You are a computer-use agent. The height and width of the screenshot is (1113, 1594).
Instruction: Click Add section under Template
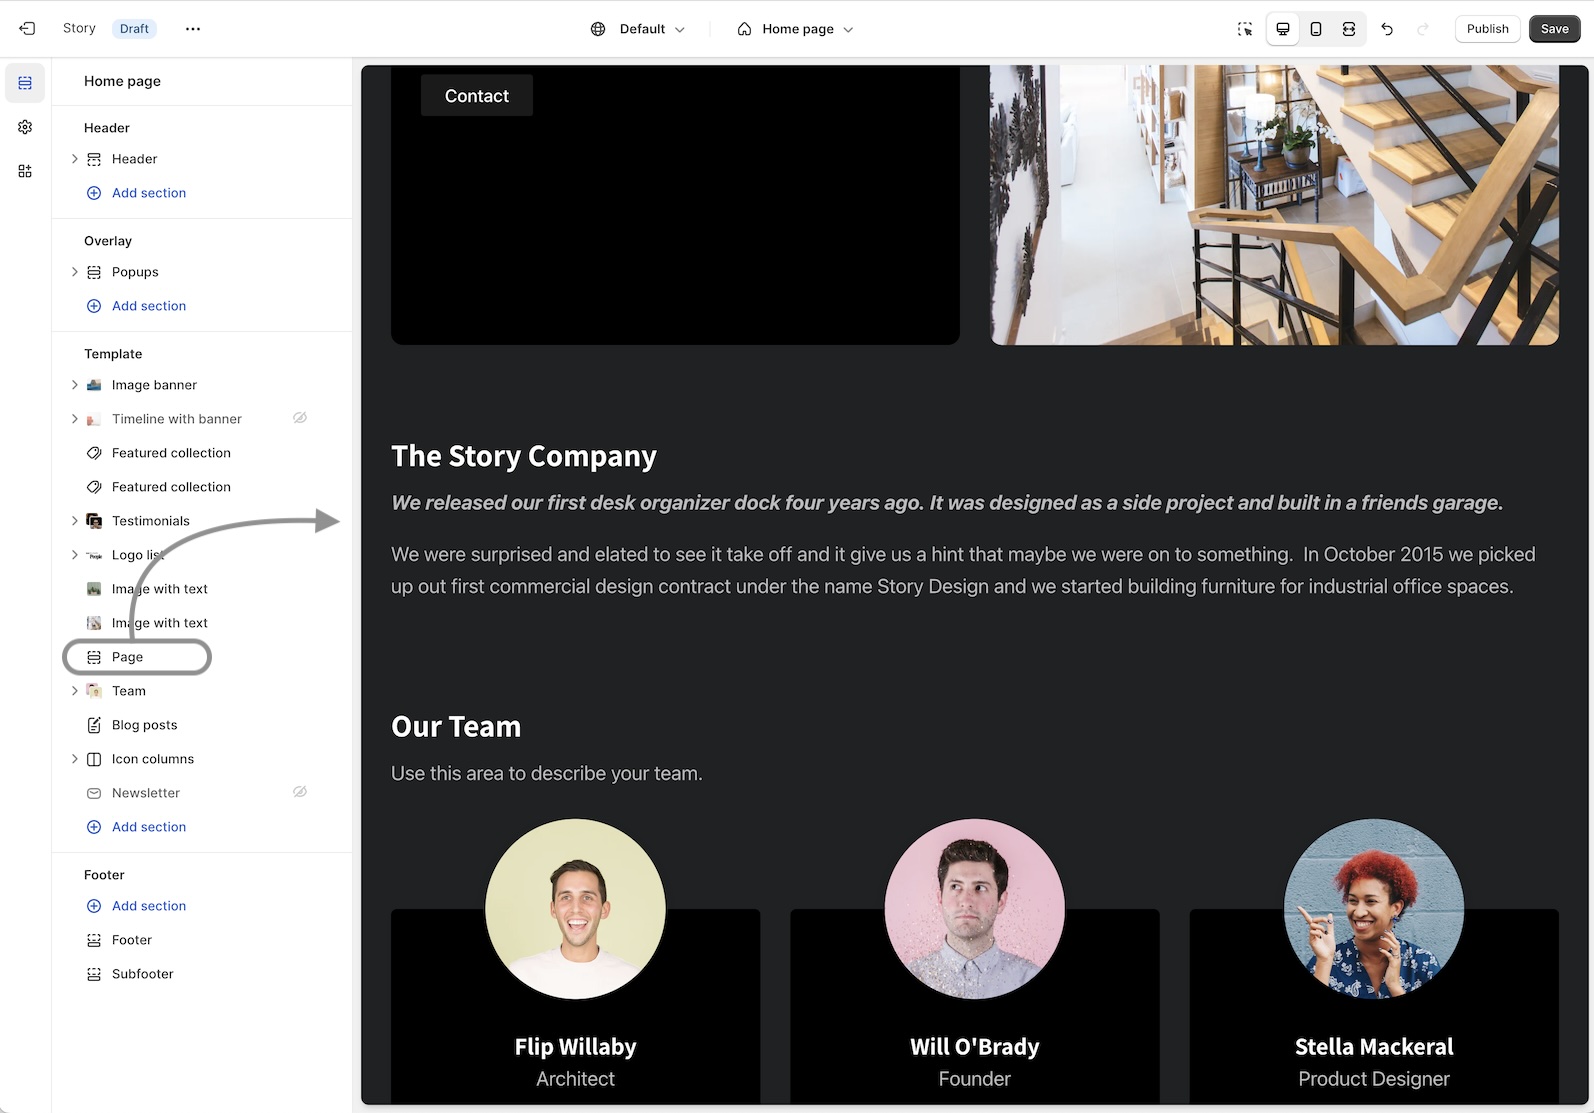click(148, 827)
